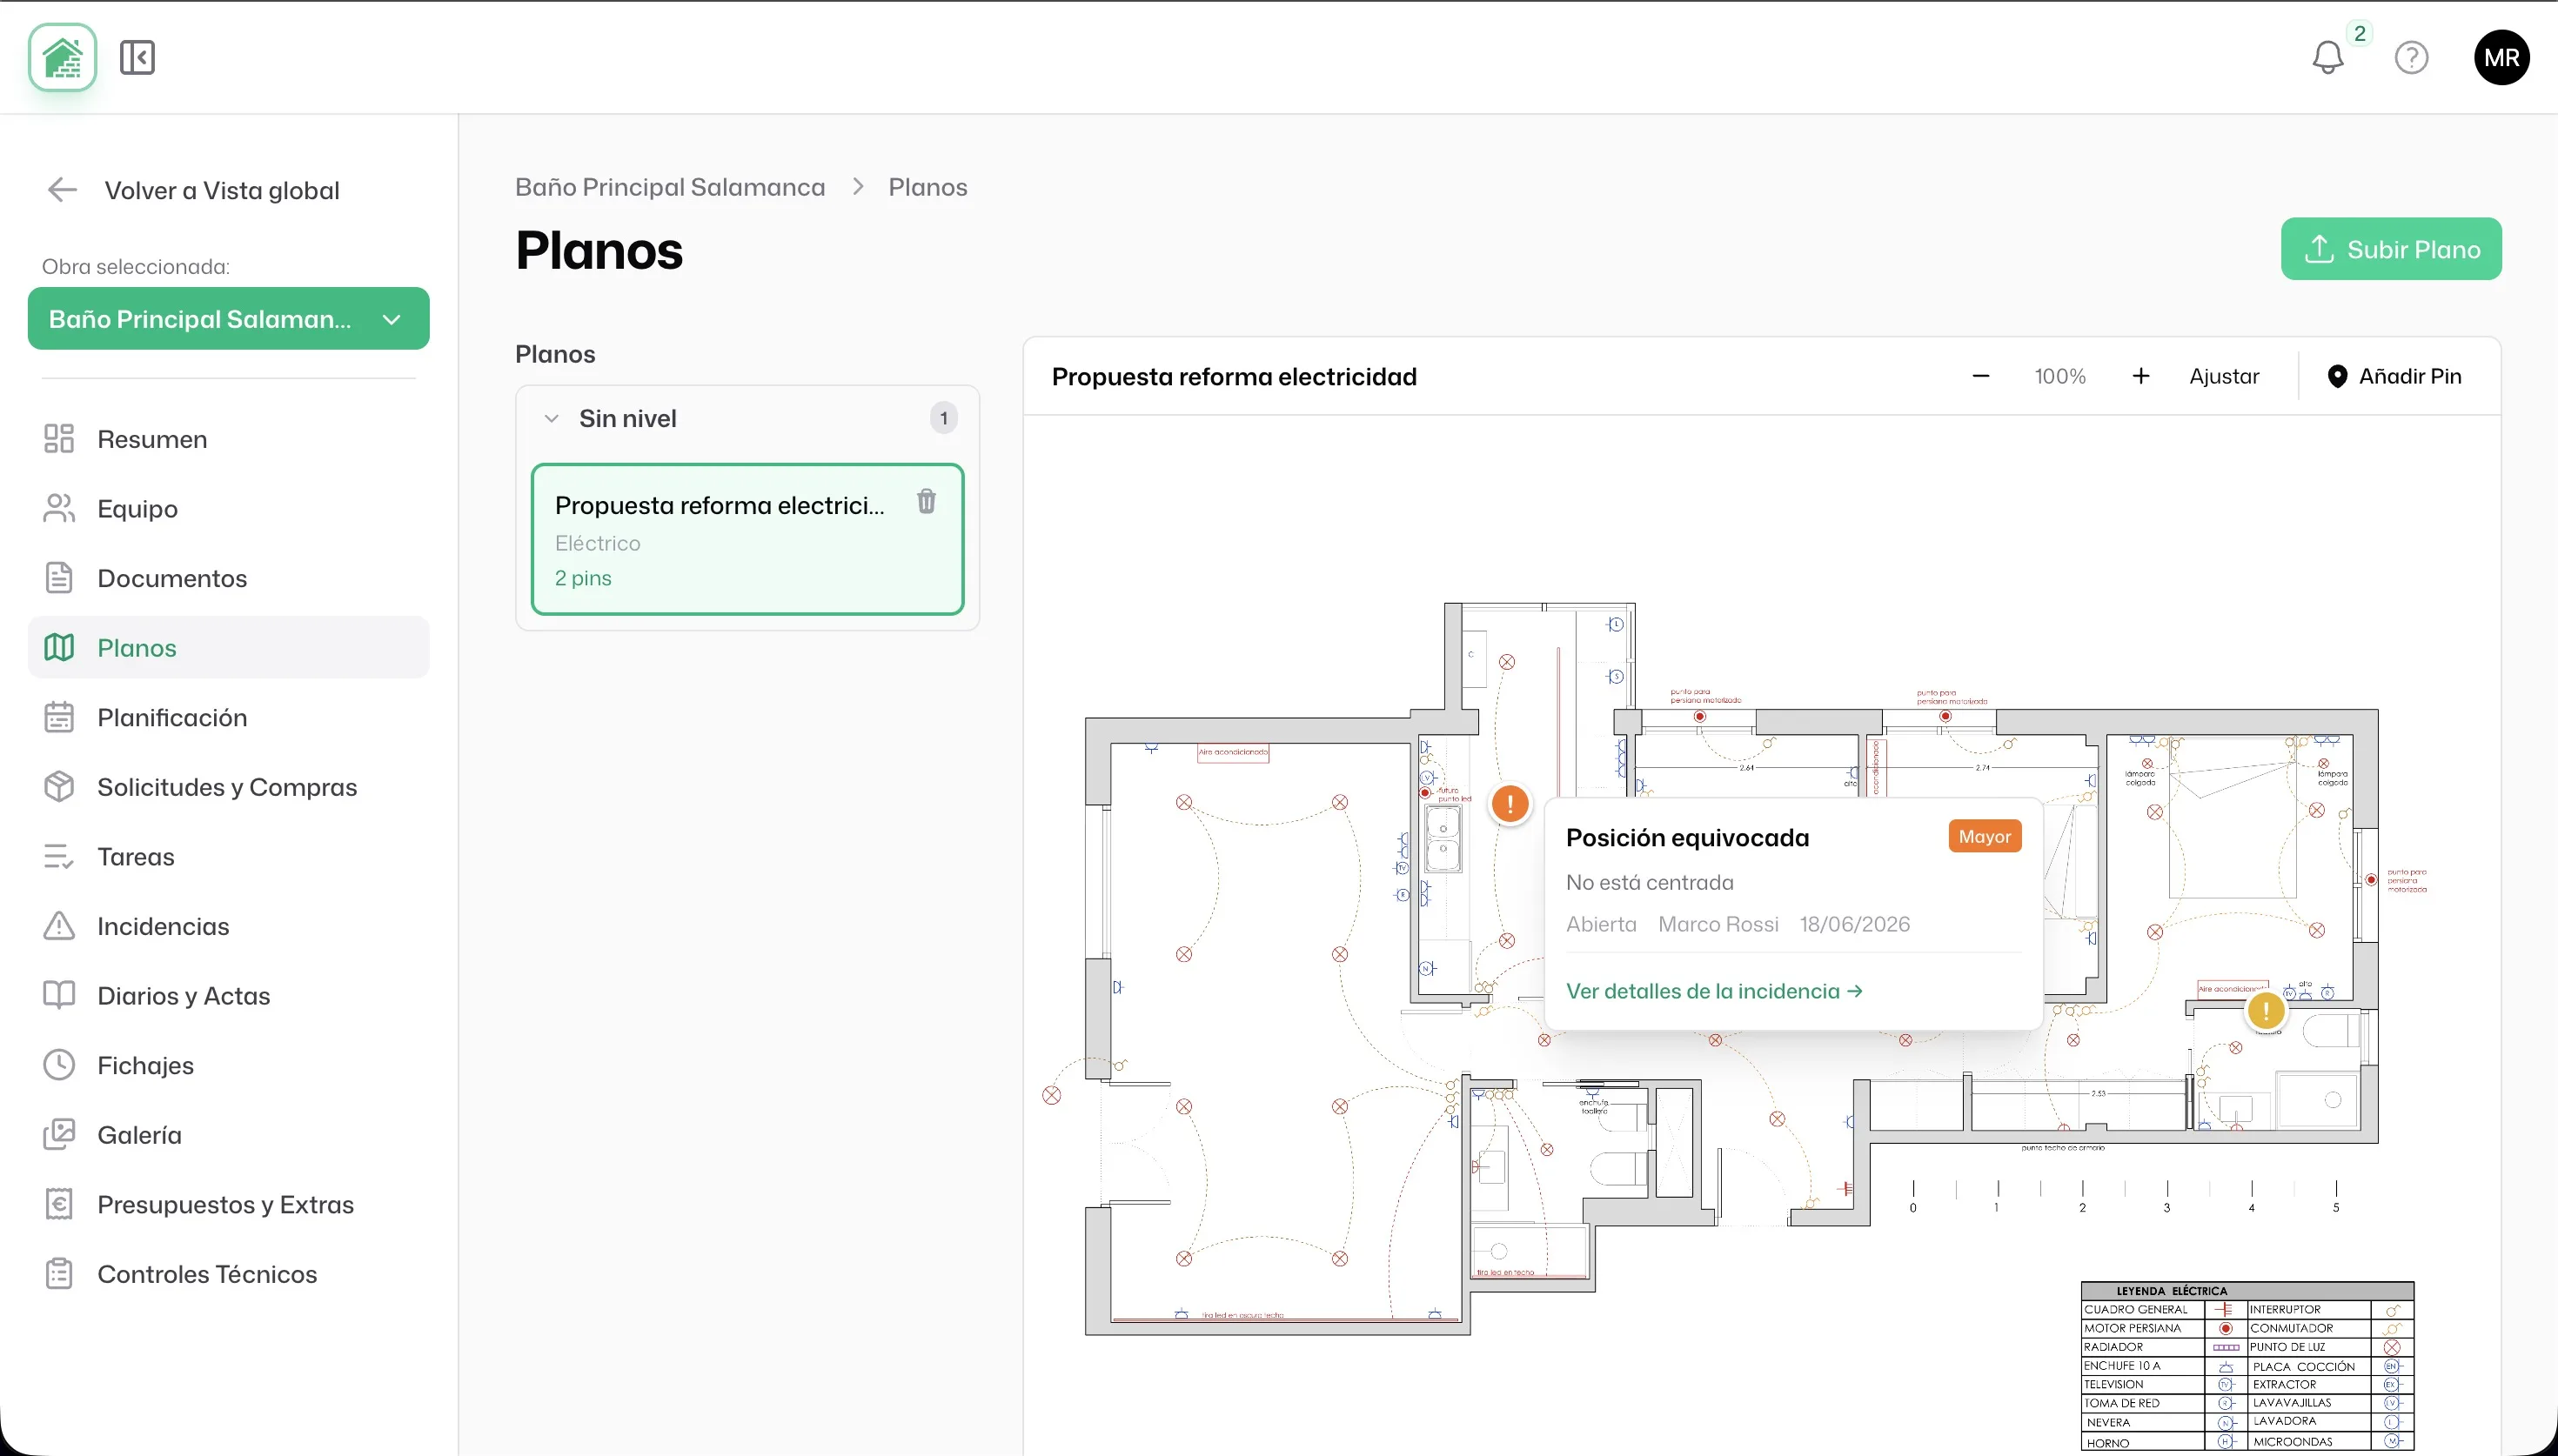
Task: Open the help question mark icon
Action: pyautogui.click(x=2411, y=58)
